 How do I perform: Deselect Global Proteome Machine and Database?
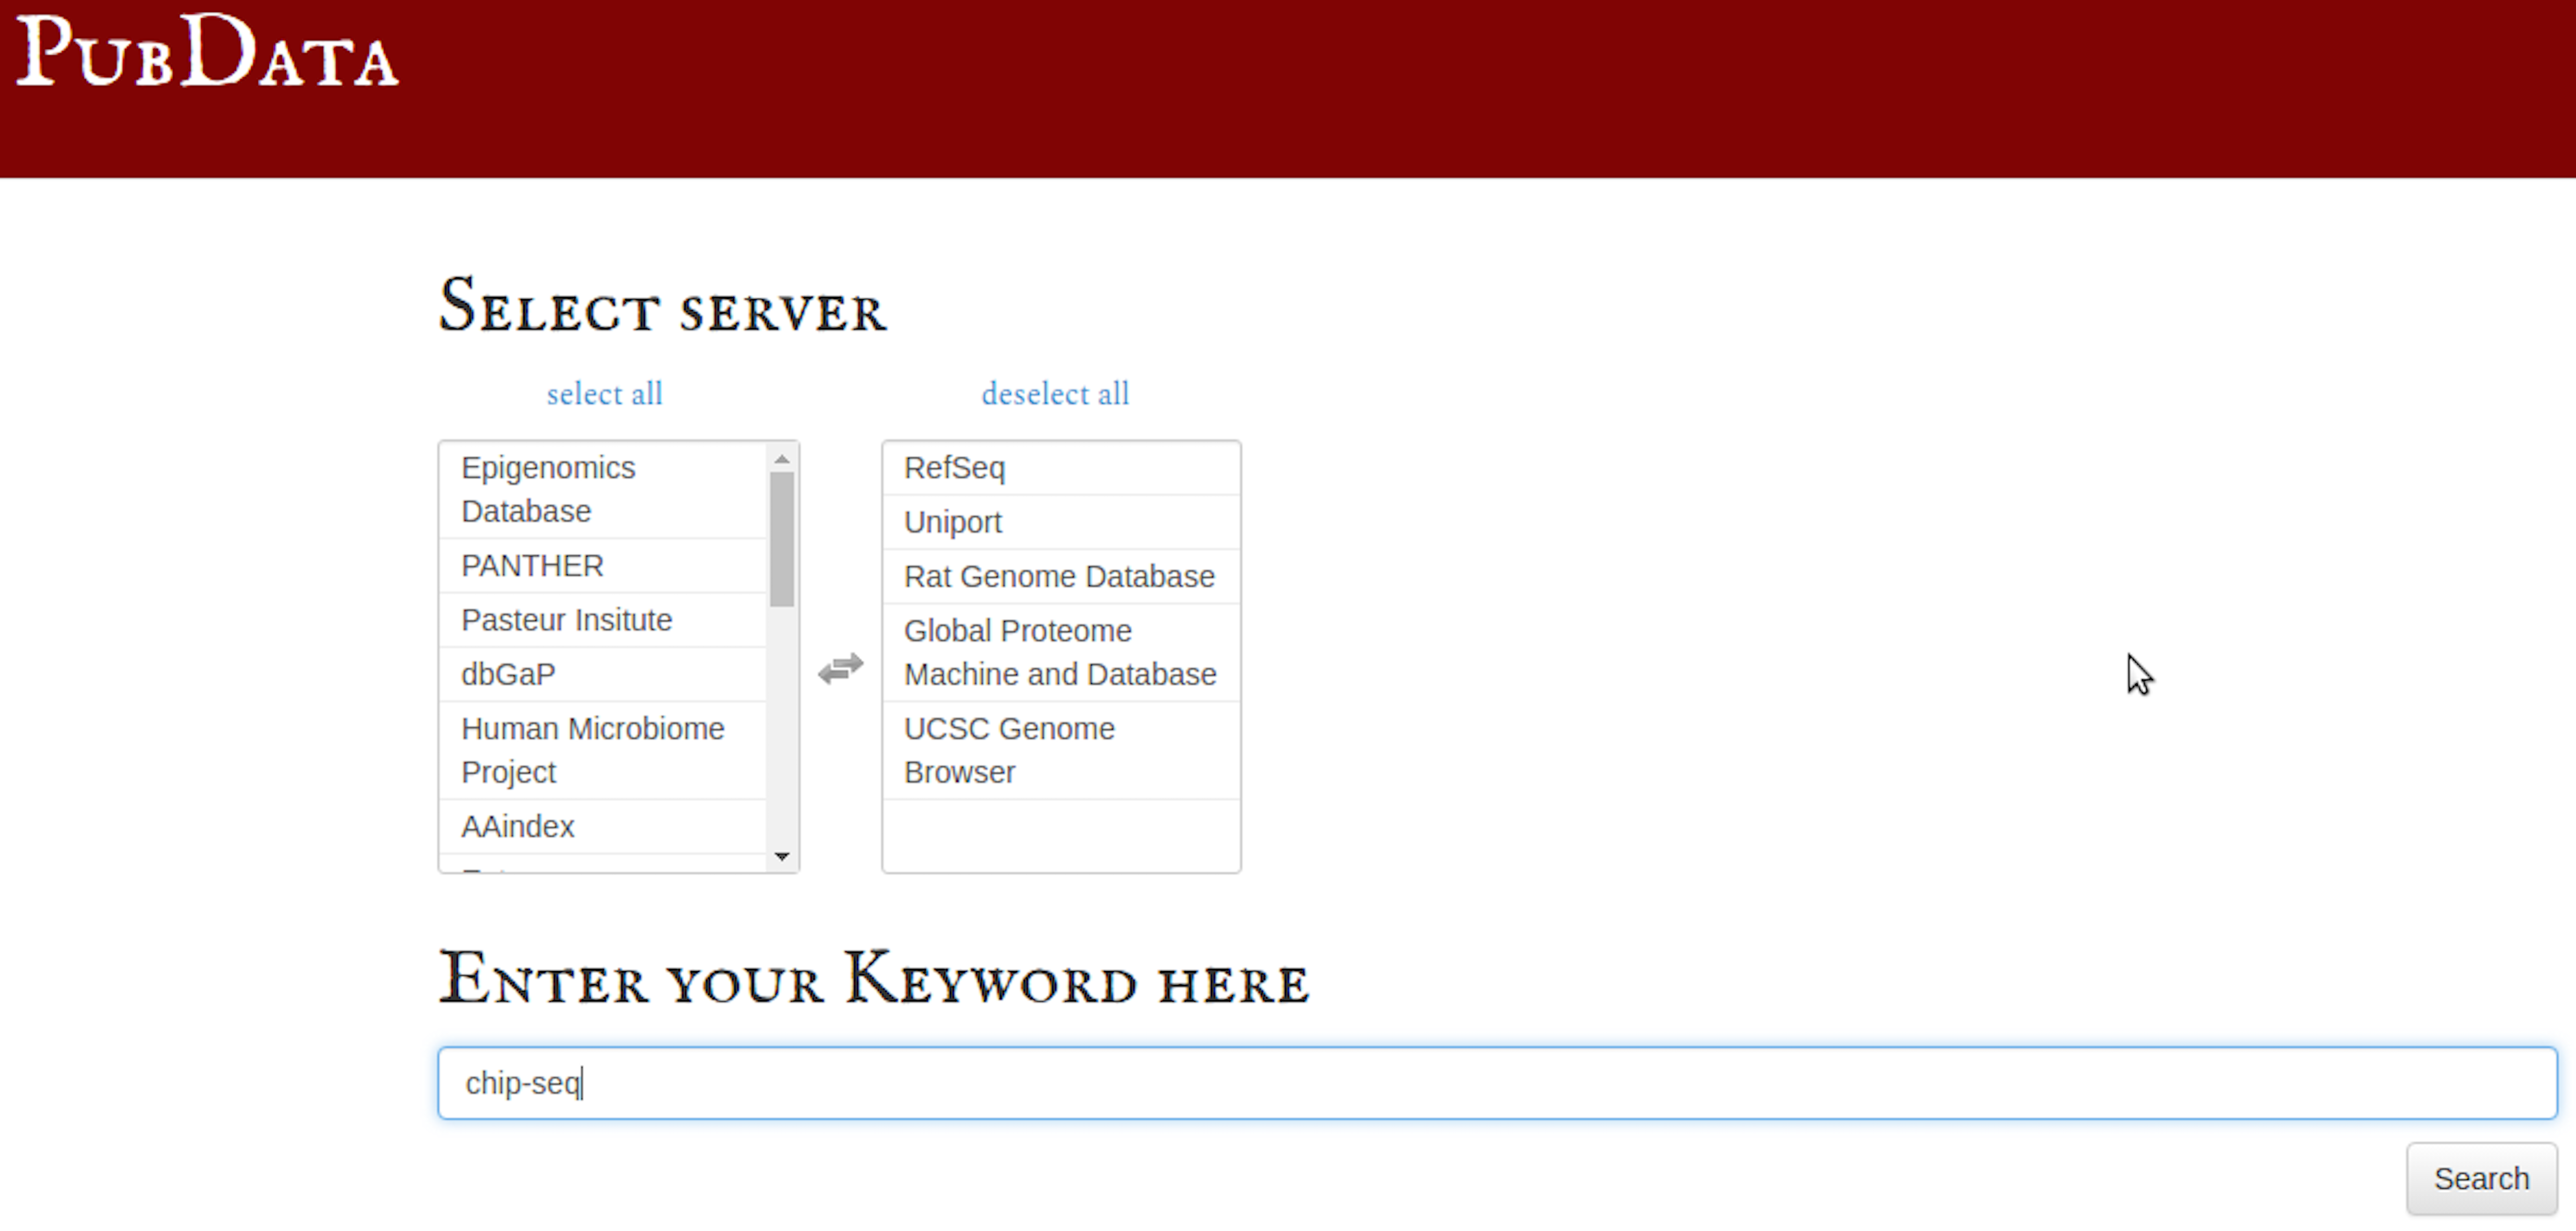pos(1061,652)
